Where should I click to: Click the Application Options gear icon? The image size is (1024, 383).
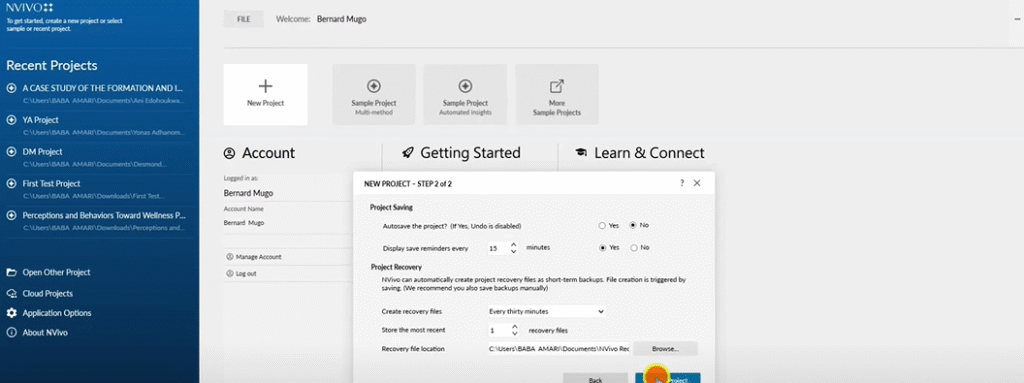11,313
